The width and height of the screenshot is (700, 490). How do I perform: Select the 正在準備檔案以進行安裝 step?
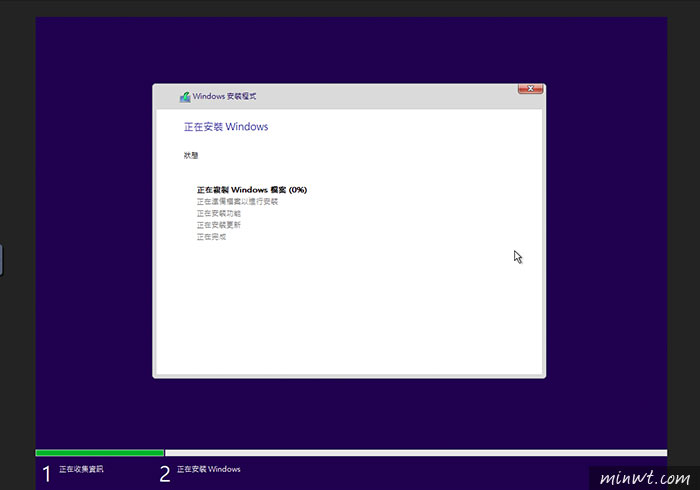(237, 202)
